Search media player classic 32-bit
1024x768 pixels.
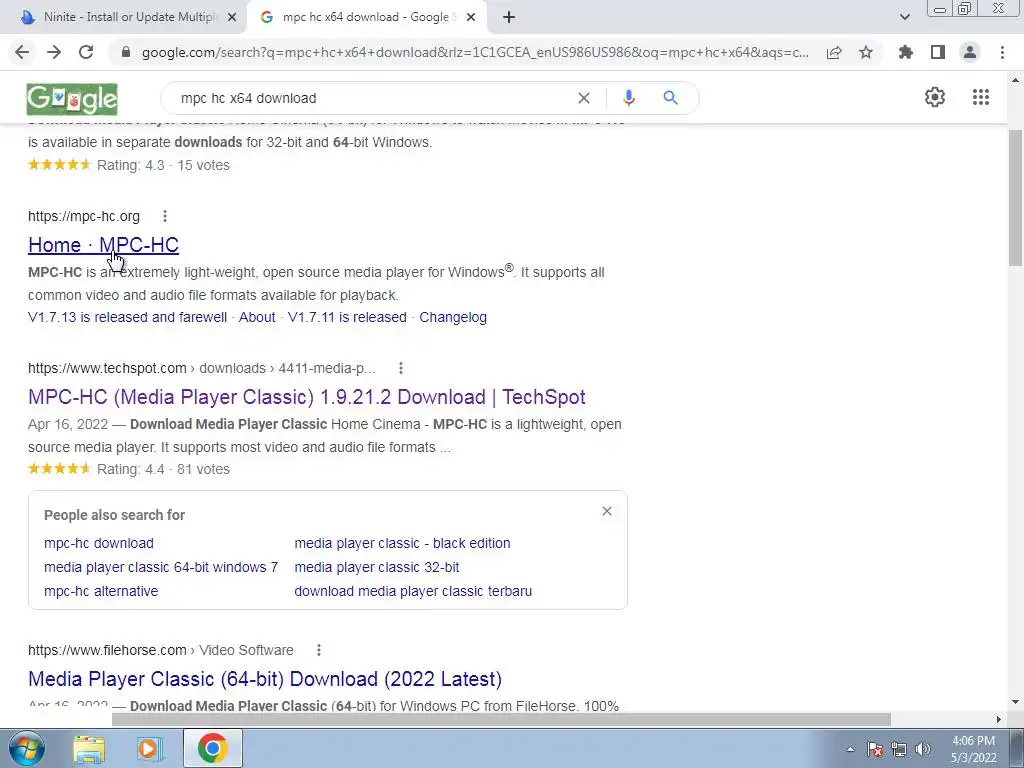pyautogui.click(x=377, y=568)
